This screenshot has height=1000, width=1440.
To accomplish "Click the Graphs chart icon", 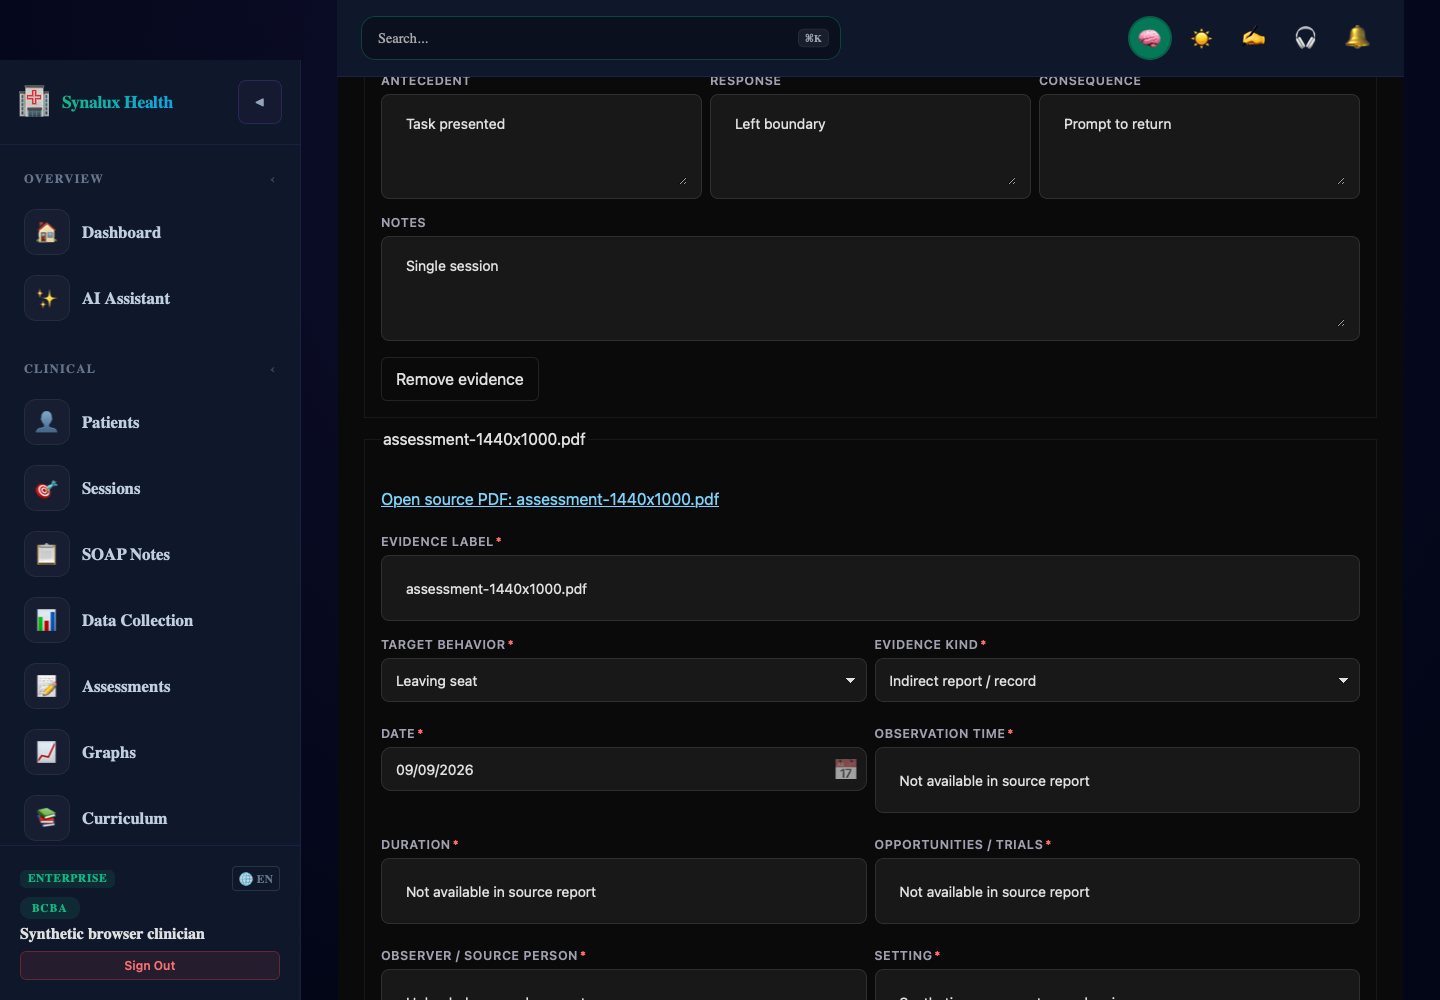I will tap(47, 752).
